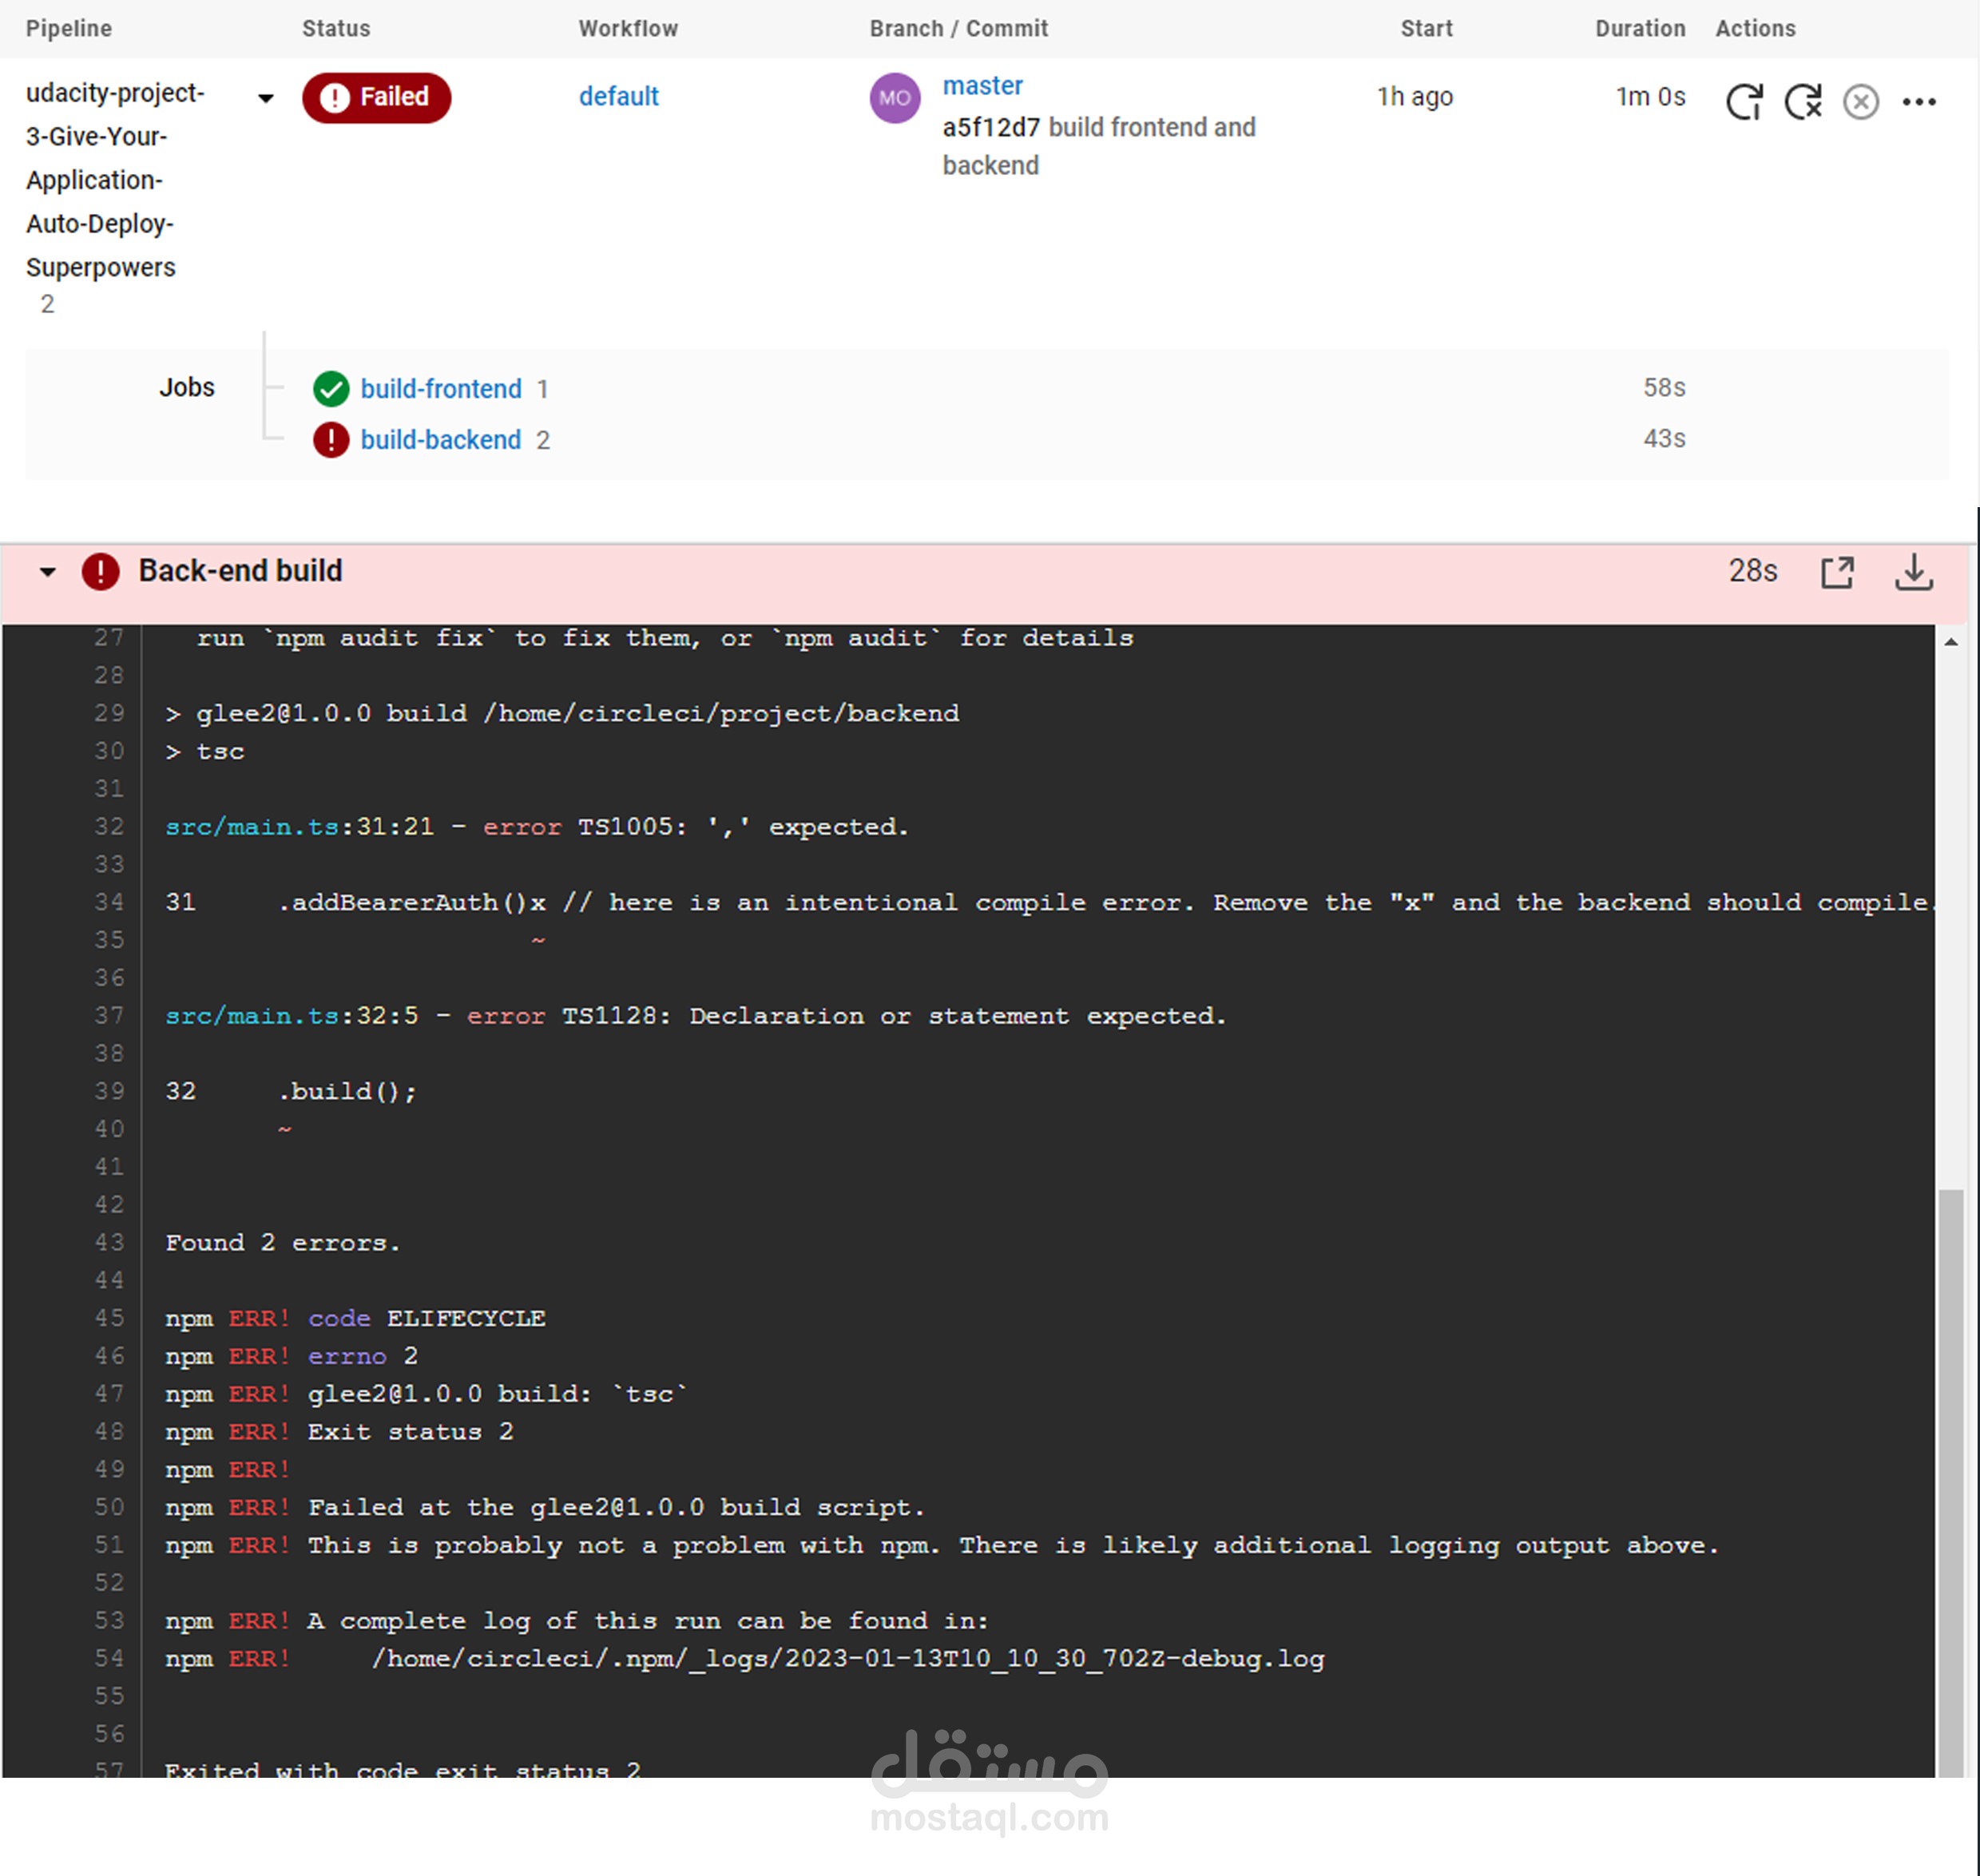
Task: Click the red Failed status badge
Action: [x=376, y=97]
